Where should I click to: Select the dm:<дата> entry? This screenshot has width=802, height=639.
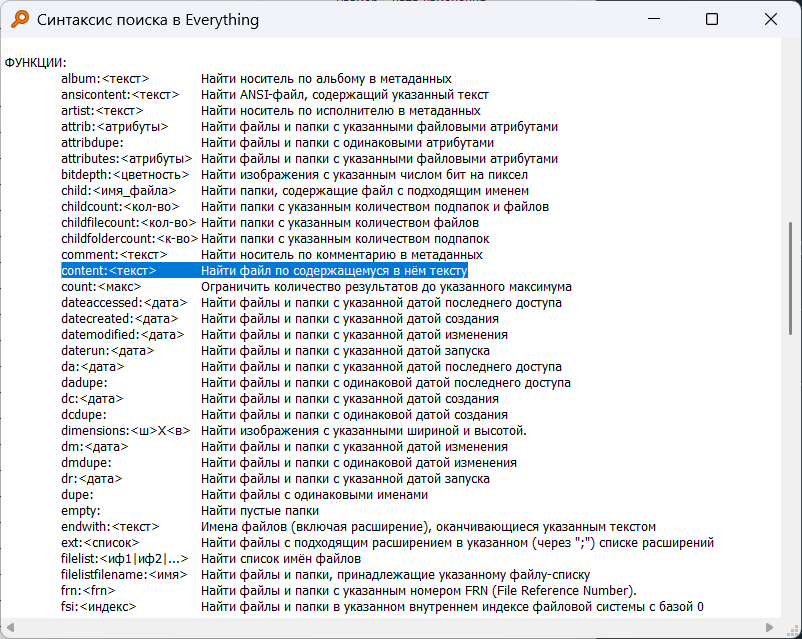(x=95, y=447)
